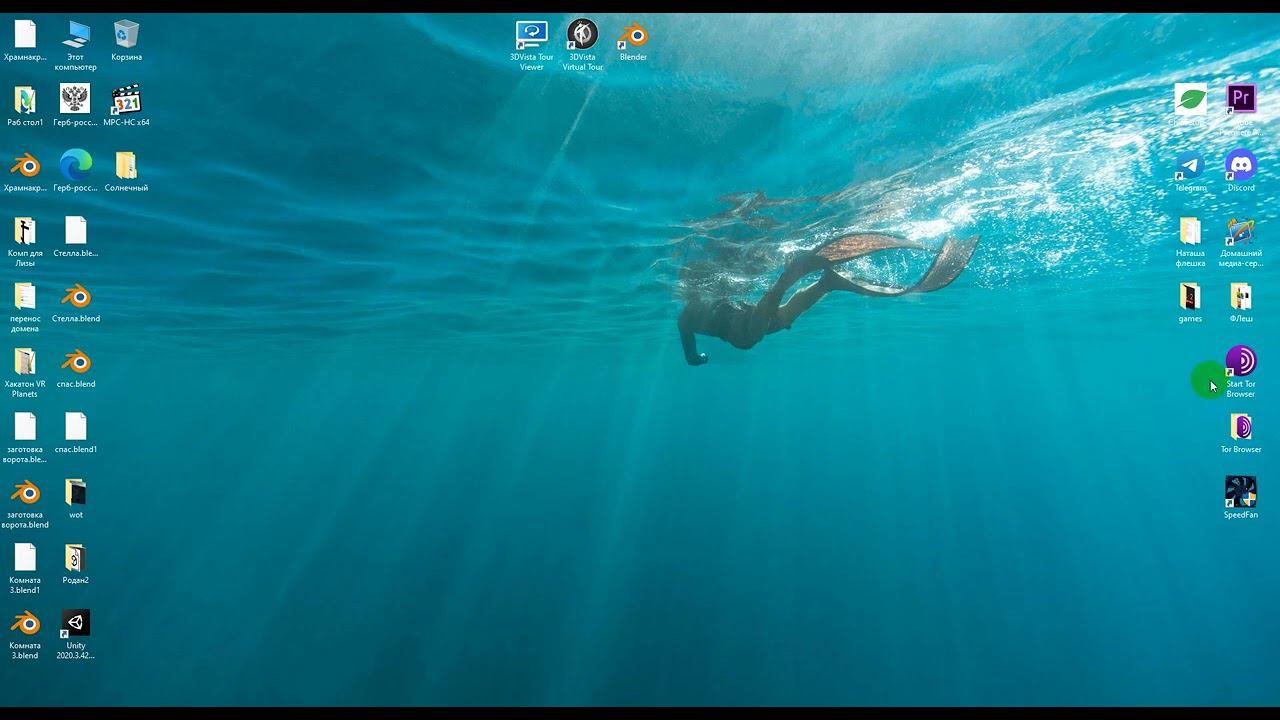Image resolution: width=1280 pixels, height=720 pixels.
Task: Click the Blender application shortcut
Action: (x=633, y=35)
